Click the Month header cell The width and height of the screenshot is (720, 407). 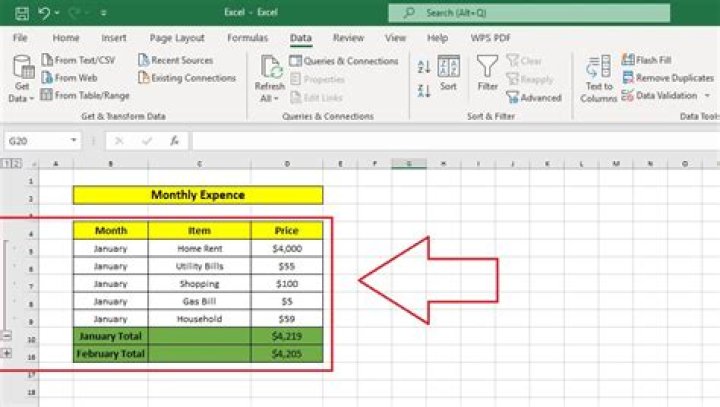(111, 231)
